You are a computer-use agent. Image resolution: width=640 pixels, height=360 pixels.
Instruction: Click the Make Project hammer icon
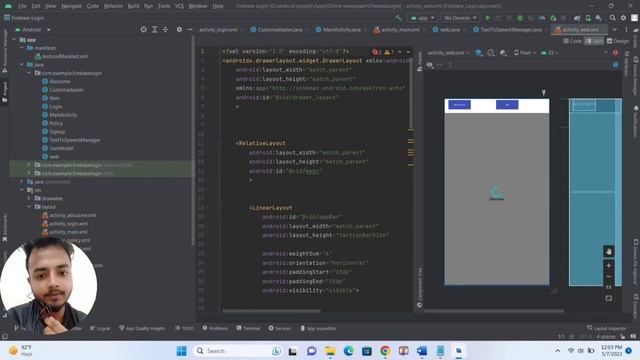click(x=398, y=18)
